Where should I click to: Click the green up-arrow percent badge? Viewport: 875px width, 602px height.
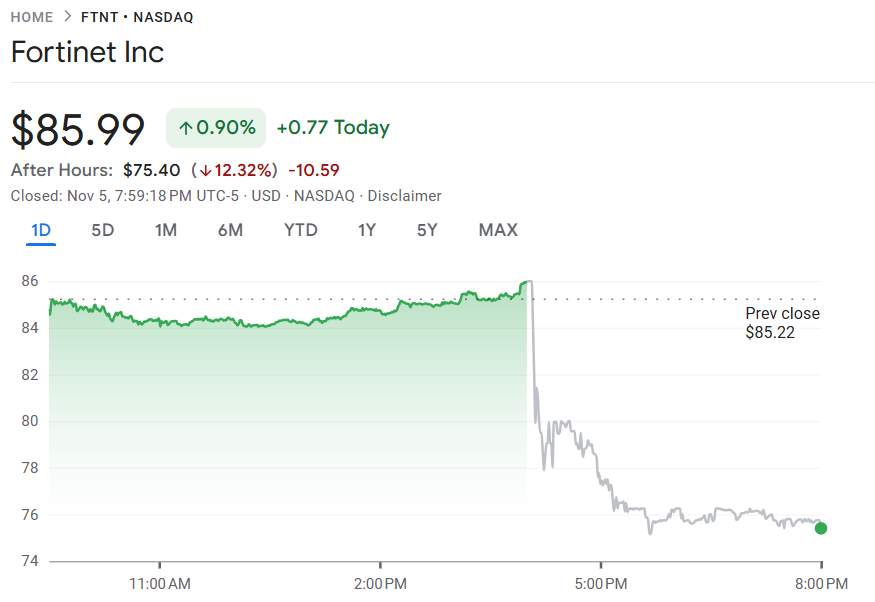(x=216, y=128)
